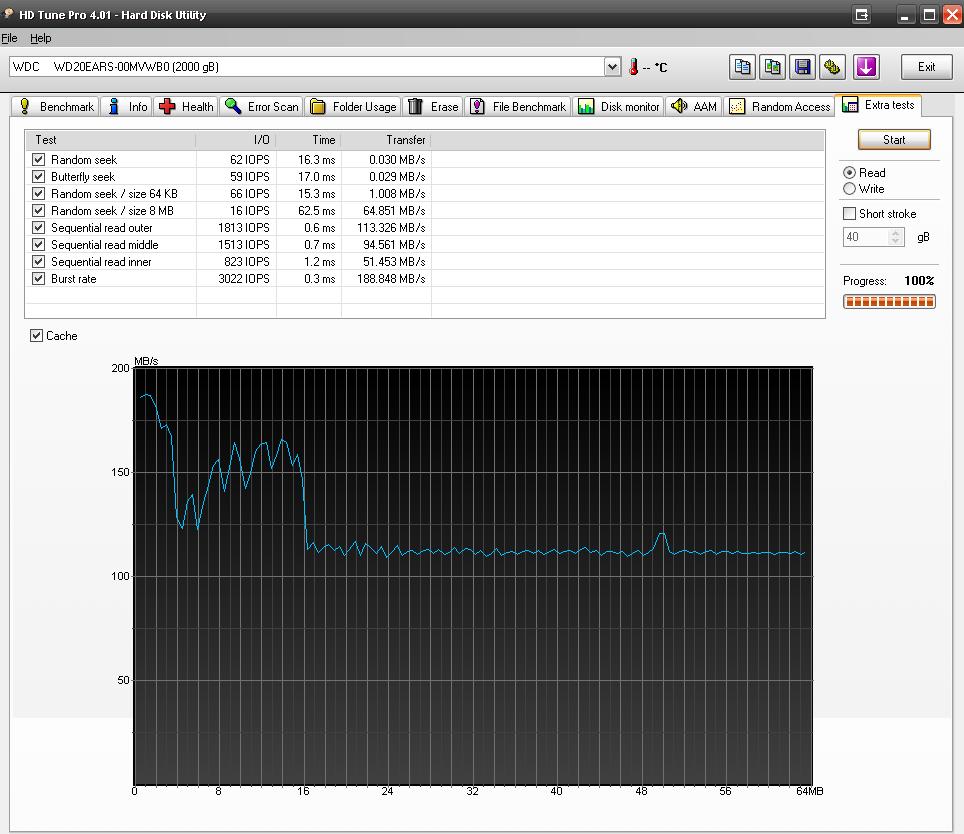The width and height of the screenshot is (964, 834).
Task: Disable Sequential read outer test
Action: pyautogui.click(x=38, y=227)
